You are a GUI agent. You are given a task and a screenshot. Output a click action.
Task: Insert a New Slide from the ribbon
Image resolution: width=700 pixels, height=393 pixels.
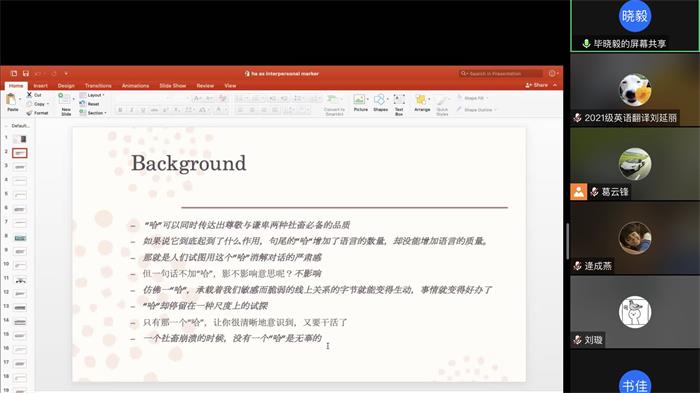[x=65, y=99]
